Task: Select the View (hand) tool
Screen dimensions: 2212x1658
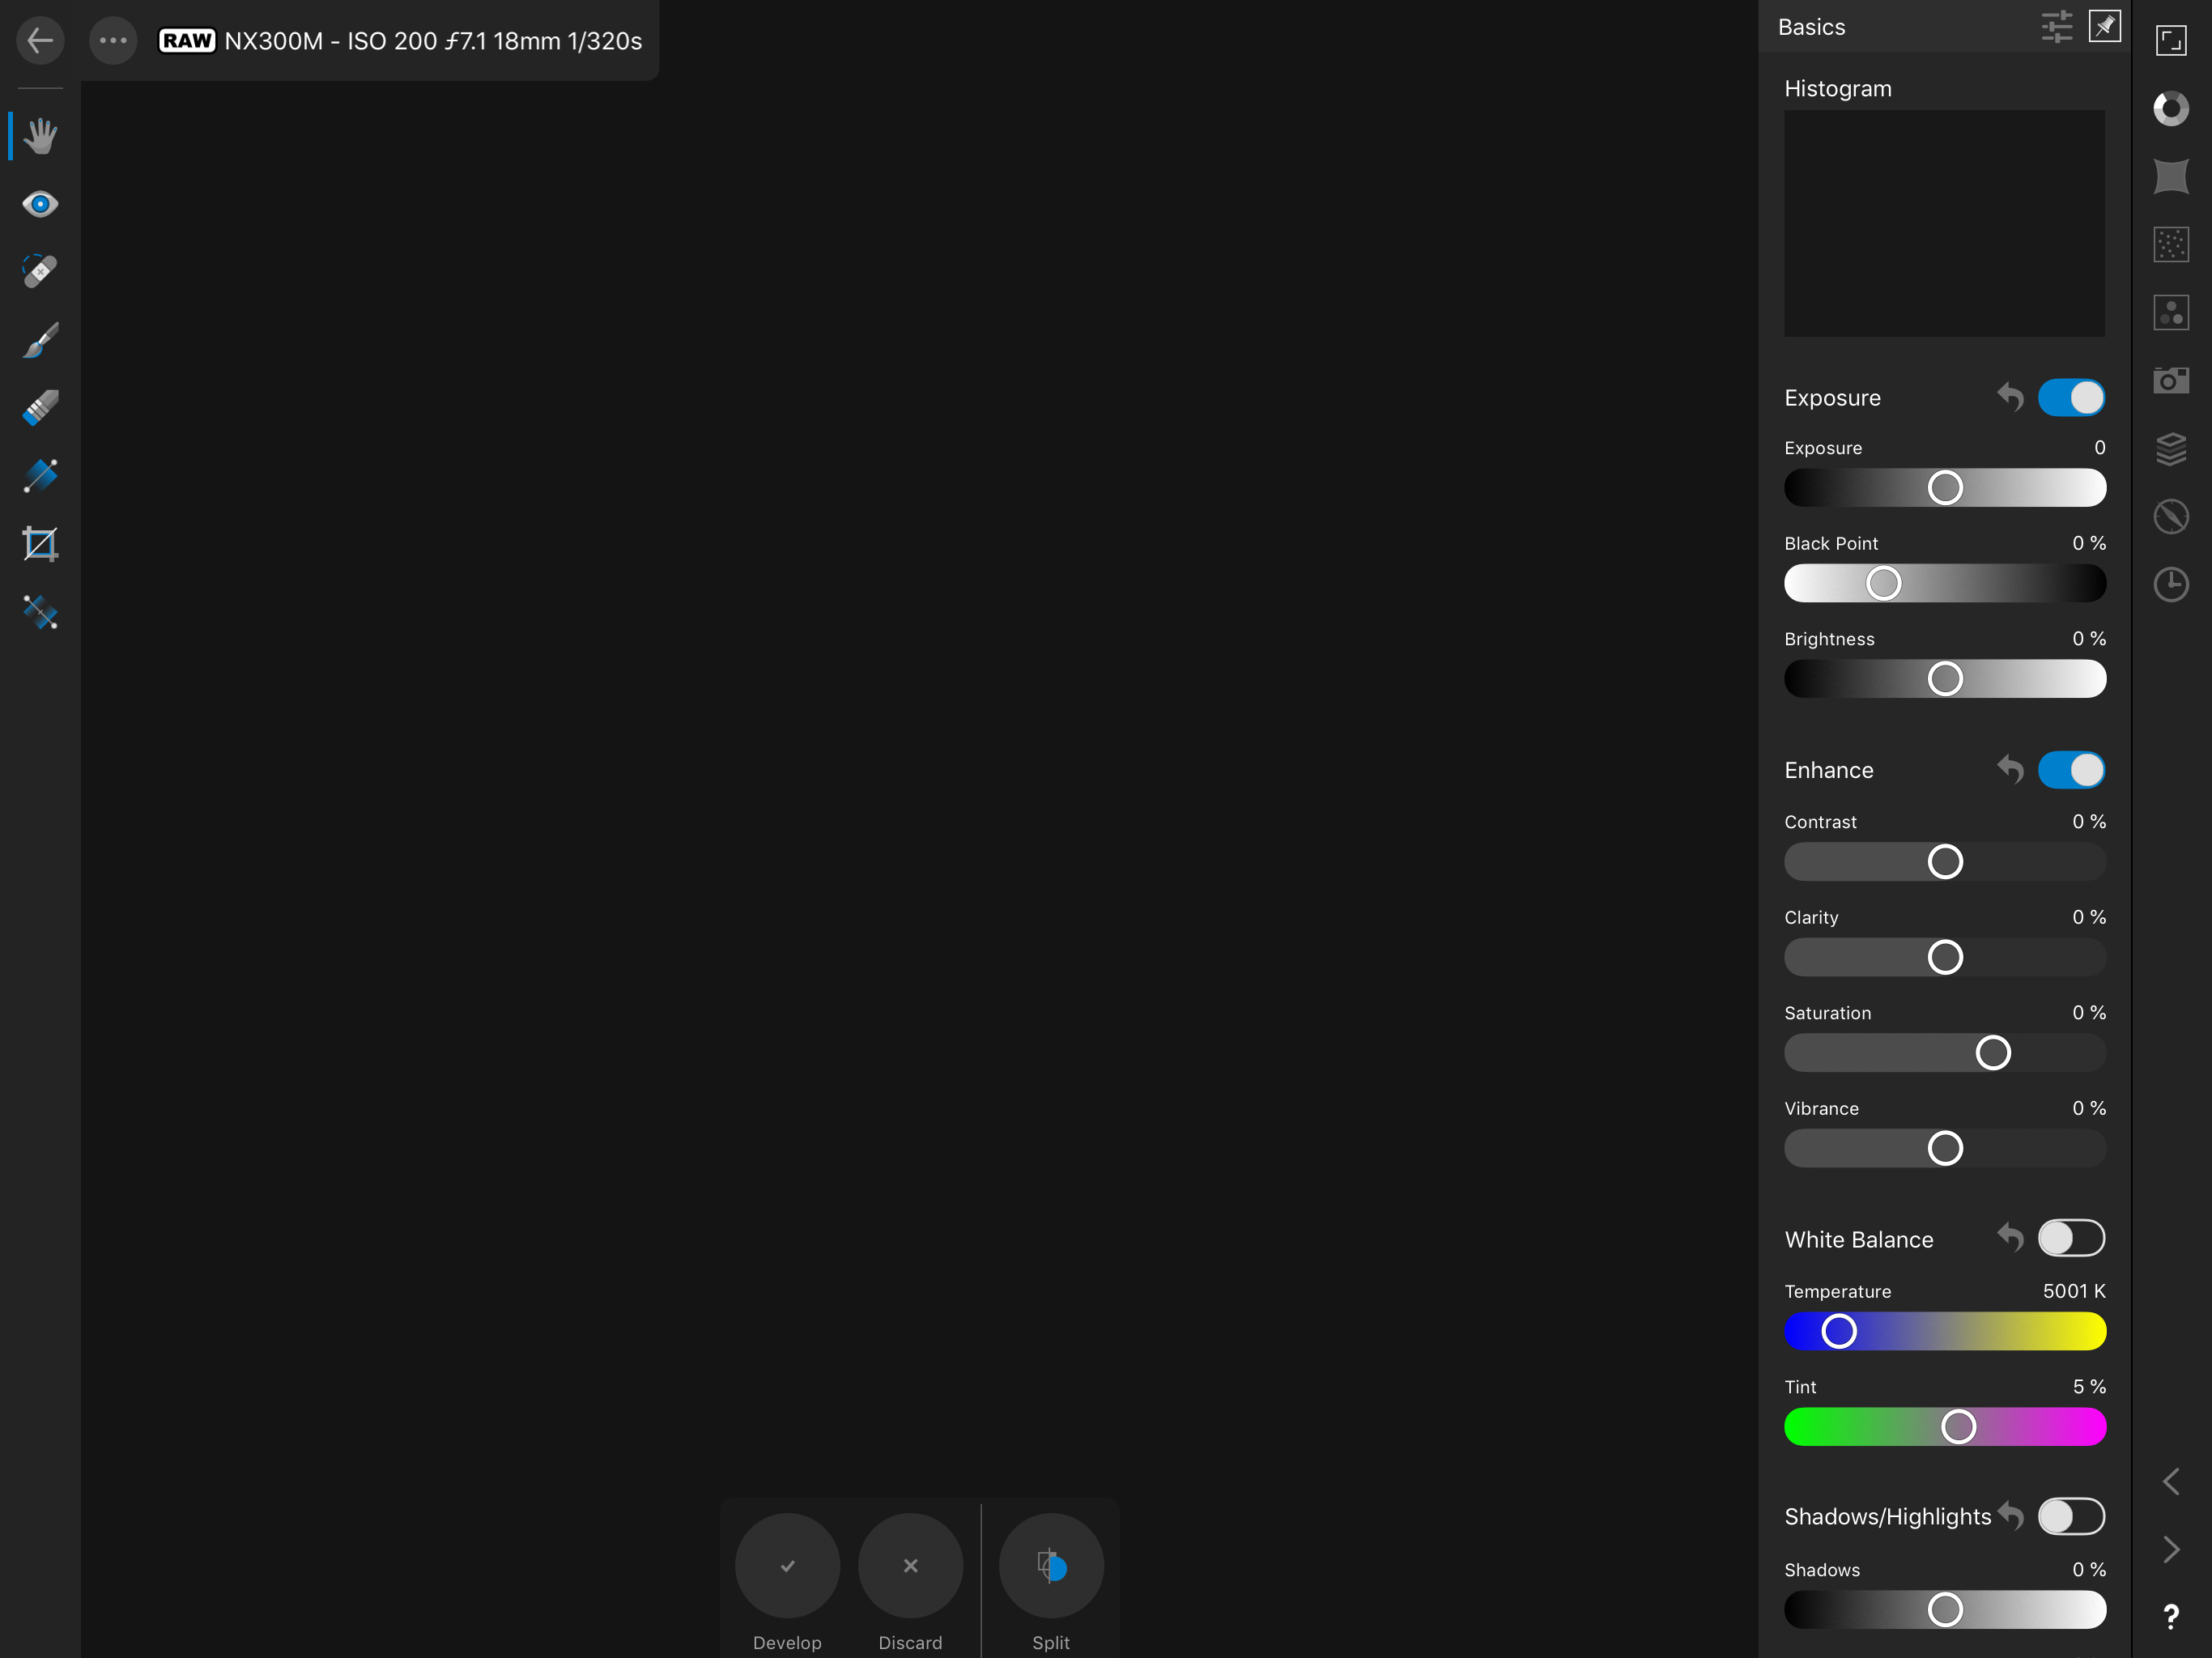Action: pos(40,136)
